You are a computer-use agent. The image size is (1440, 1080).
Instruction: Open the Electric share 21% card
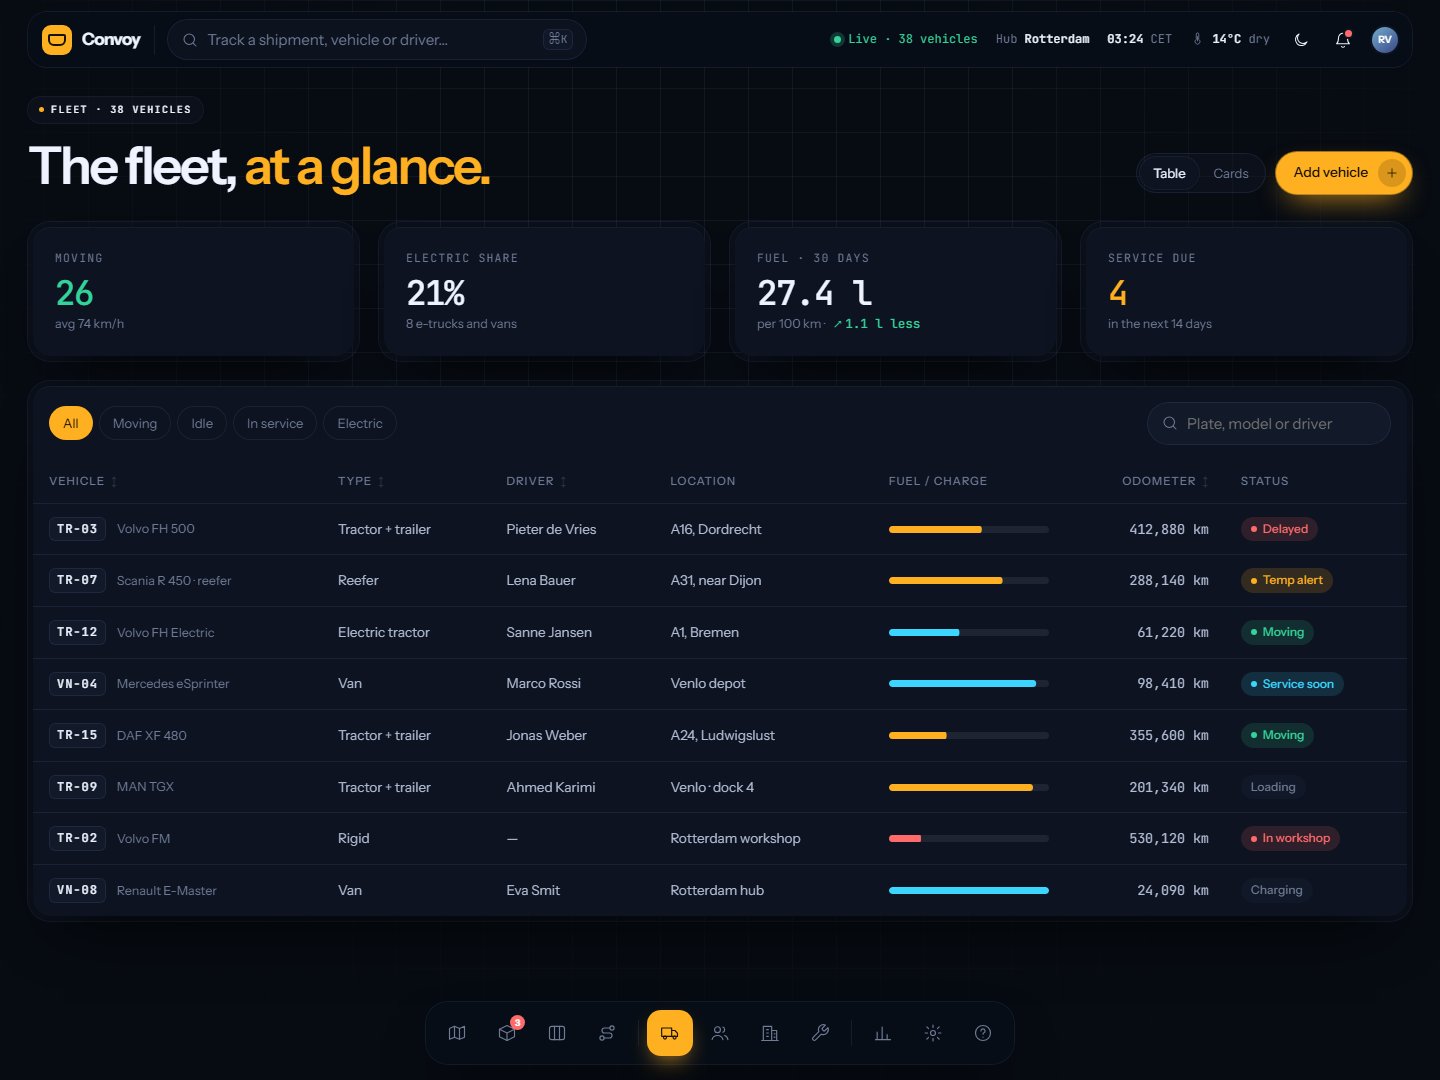(x=544, y=291)
